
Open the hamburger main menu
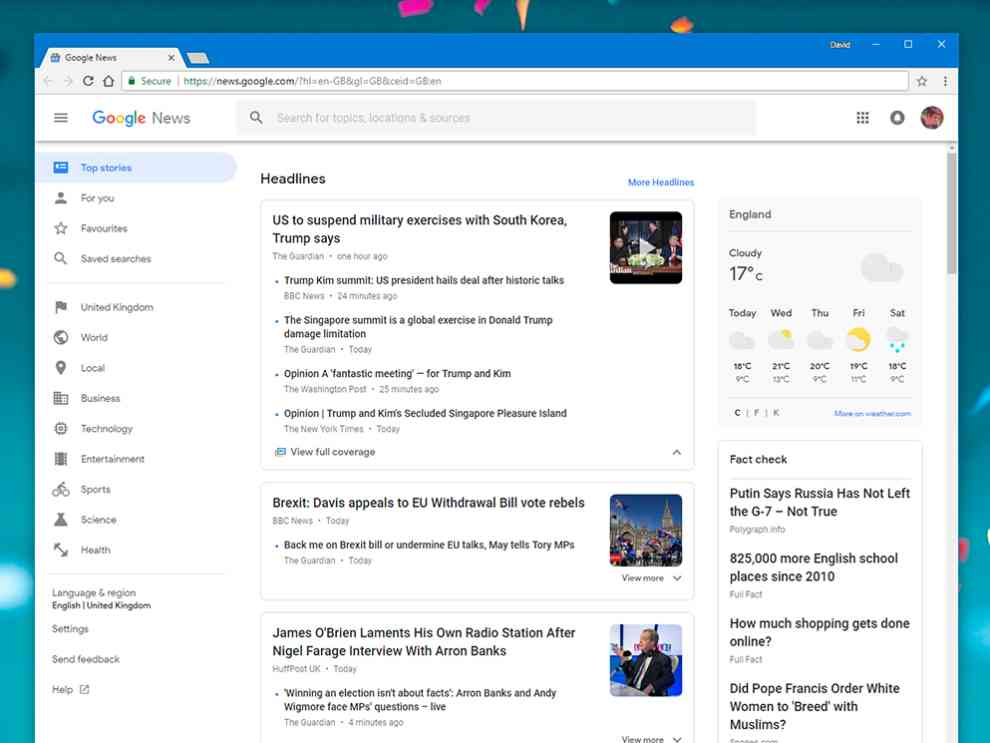tap(61, 117)
